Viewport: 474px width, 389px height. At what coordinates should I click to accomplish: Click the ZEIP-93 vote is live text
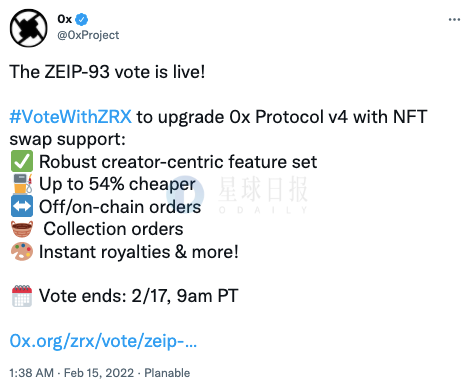click(107, 72)
